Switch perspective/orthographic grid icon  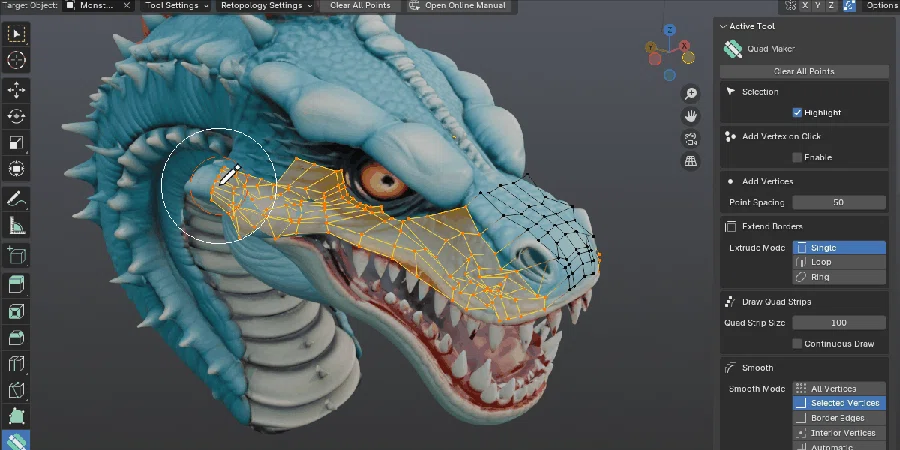690,161
